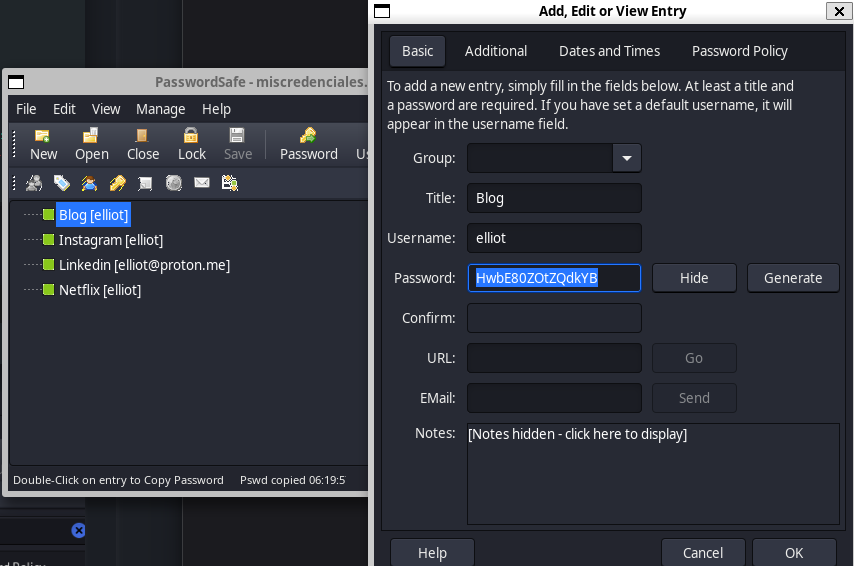Click hidden notes area to display notes
The width and height of the screenshot is (854, 566).
pos(652,473)
